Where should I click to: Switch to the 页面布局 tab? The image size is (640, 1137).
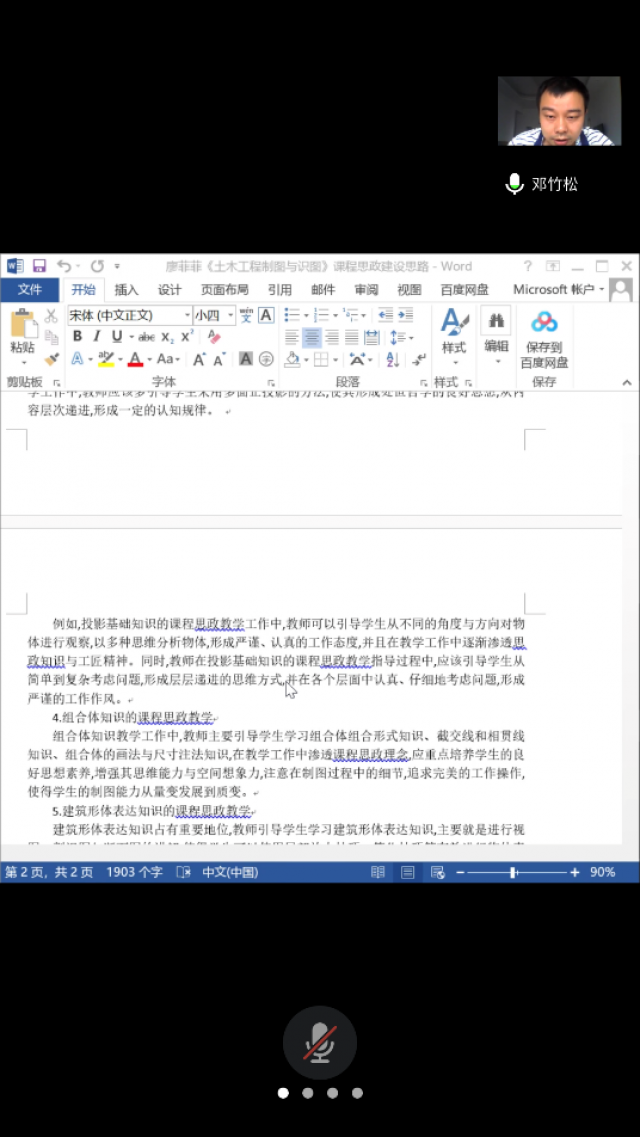224,290
